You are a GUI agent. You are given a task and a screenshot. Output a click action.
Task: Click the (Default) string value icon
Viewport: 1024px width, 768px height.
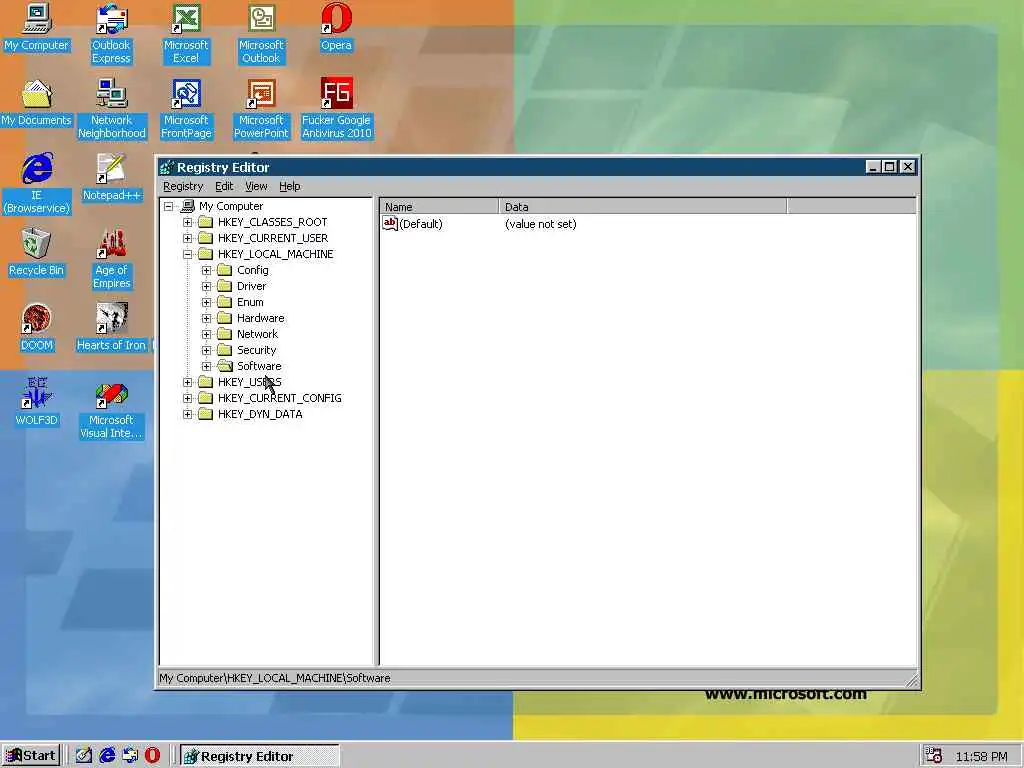click(x=390, y=223)
